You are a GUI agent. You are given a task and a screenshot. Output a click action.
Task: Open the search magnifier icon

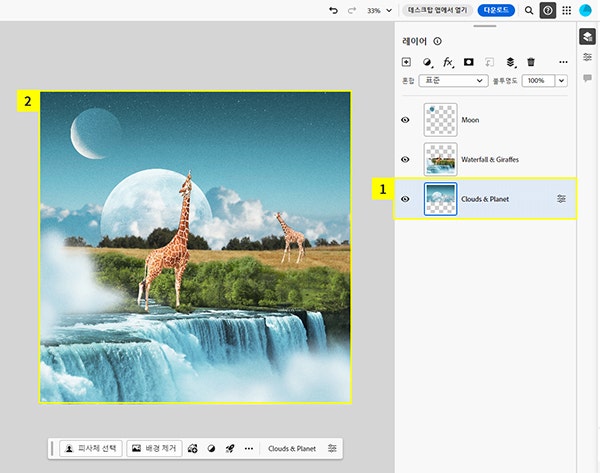pos(529,10)
